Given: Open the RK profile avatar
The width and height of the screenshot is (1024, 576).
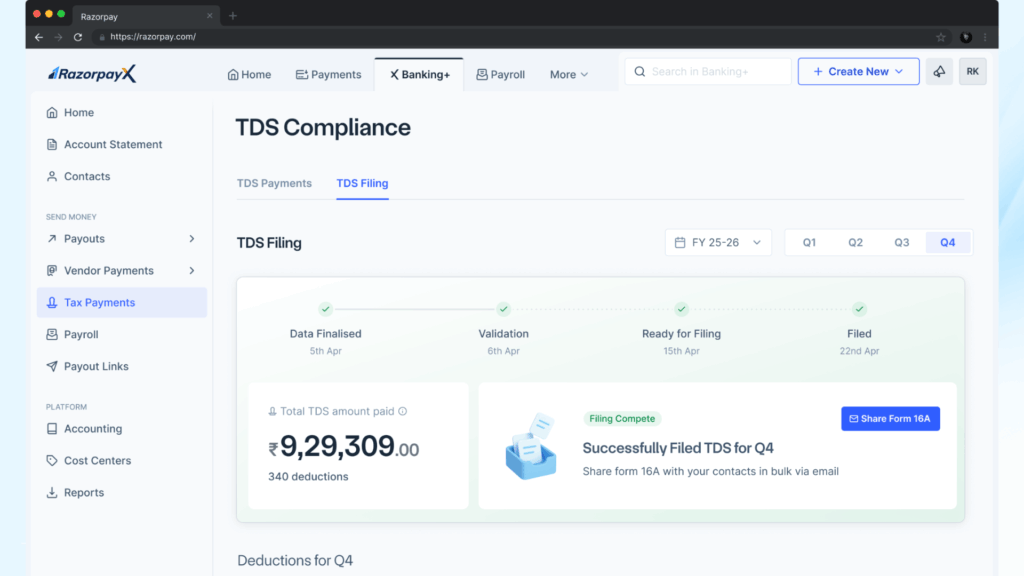Looking at the screenshot, I should coord(972,72).
